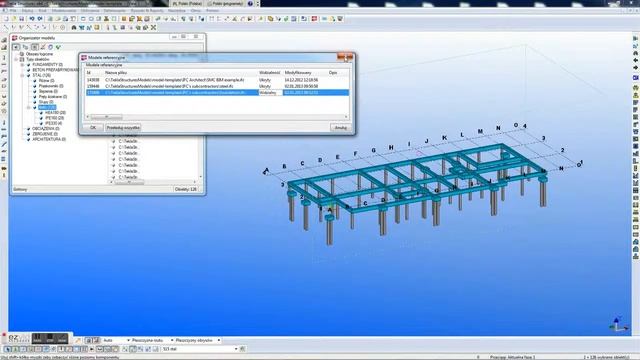The width and height of the screenshot is (640, 360).
Task: Open the Pomoc menu
Action: click(212, 11)
